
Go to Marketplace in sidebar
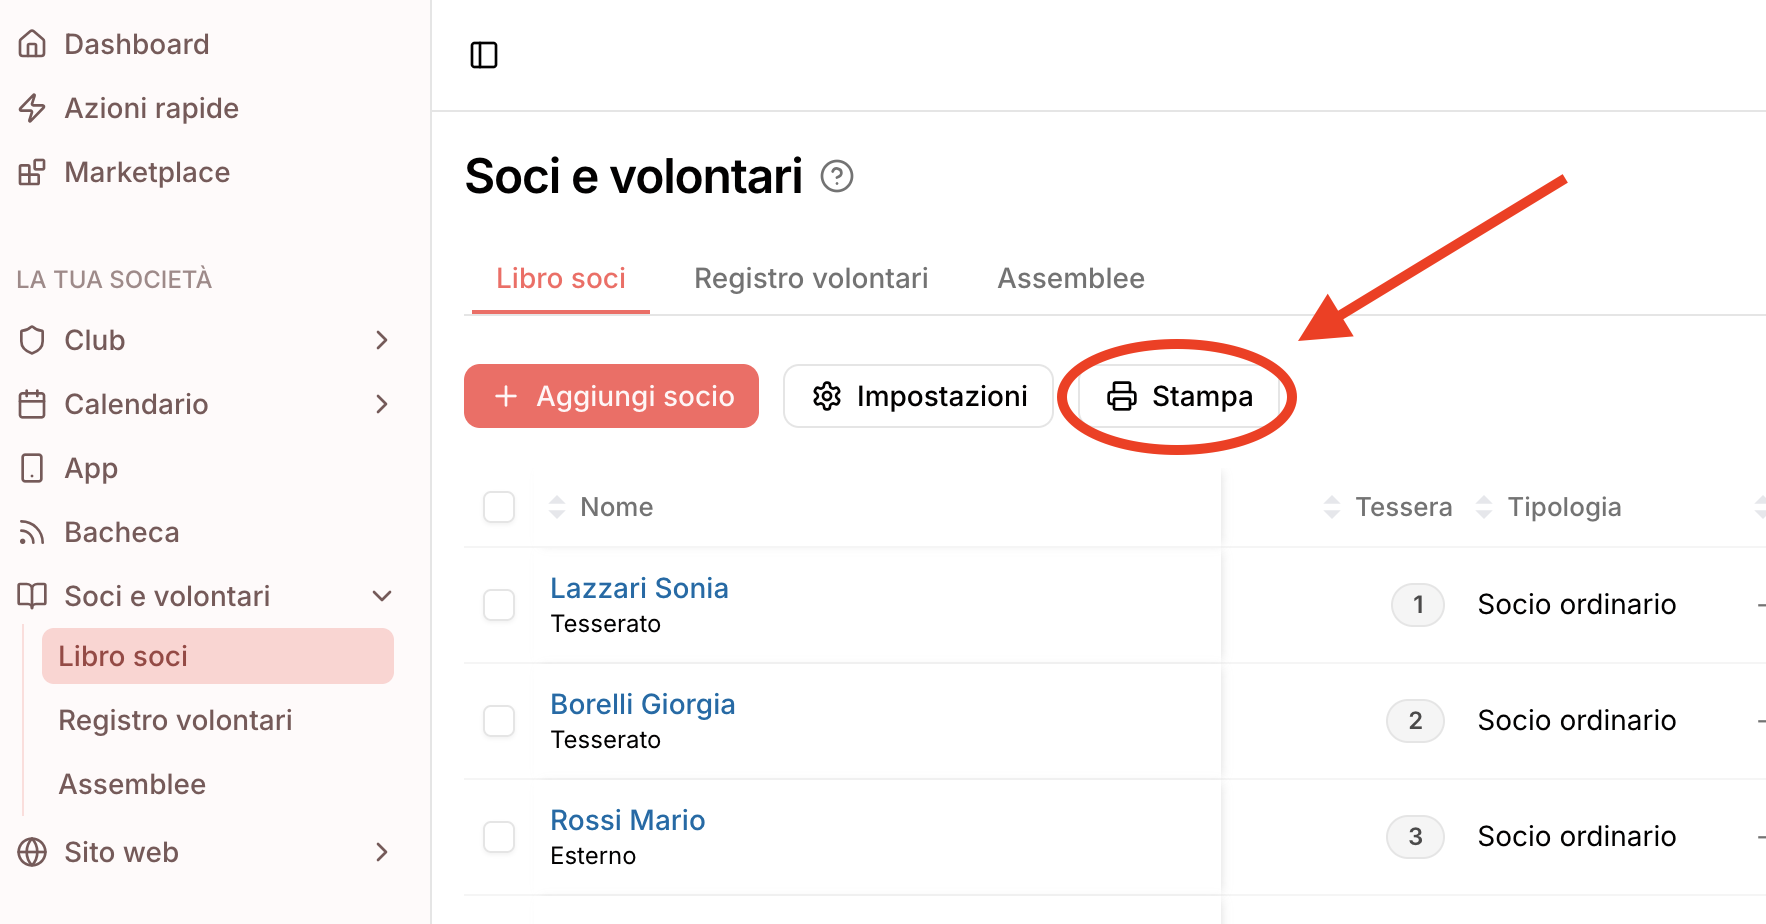coord(147,172)
